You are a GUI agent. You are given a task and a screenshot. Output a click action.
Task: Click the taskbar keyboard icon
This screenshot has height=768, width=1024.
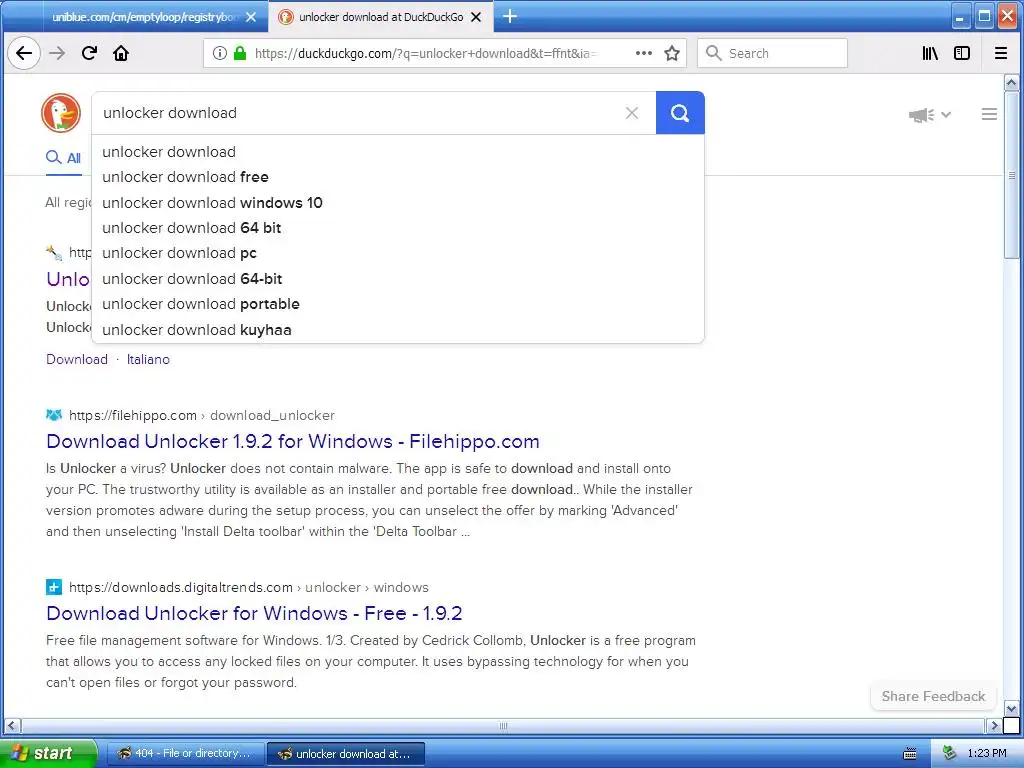click(x=910, y=754)
